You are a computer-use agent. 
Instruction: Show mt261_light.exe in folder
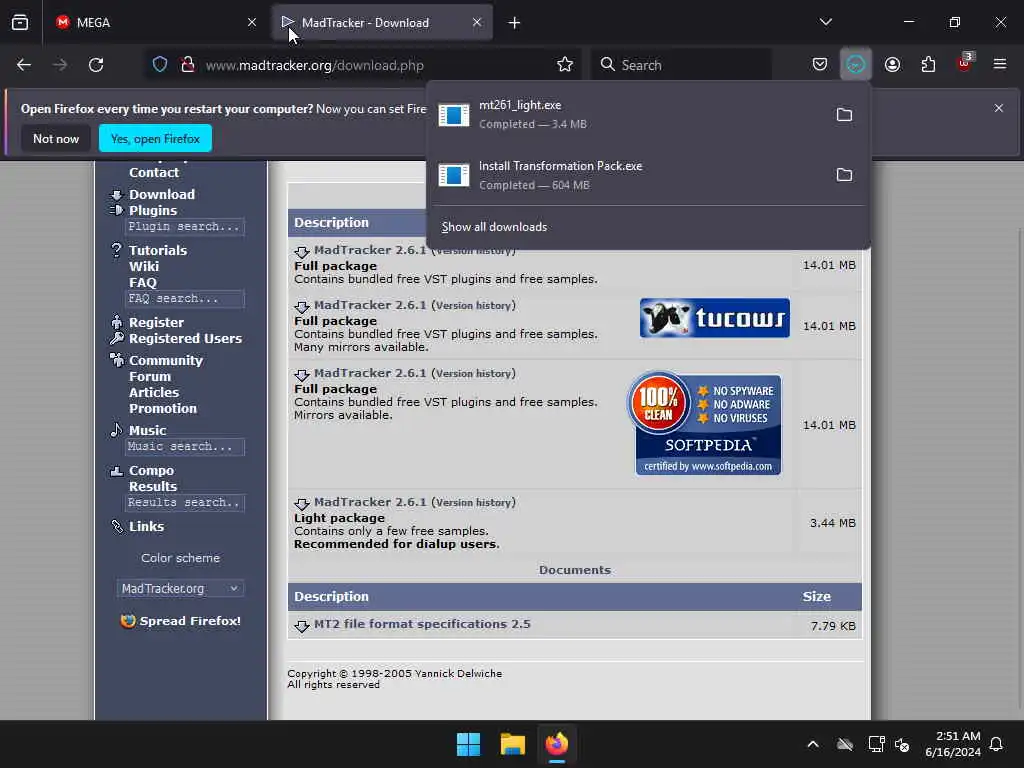click(844, 115)
